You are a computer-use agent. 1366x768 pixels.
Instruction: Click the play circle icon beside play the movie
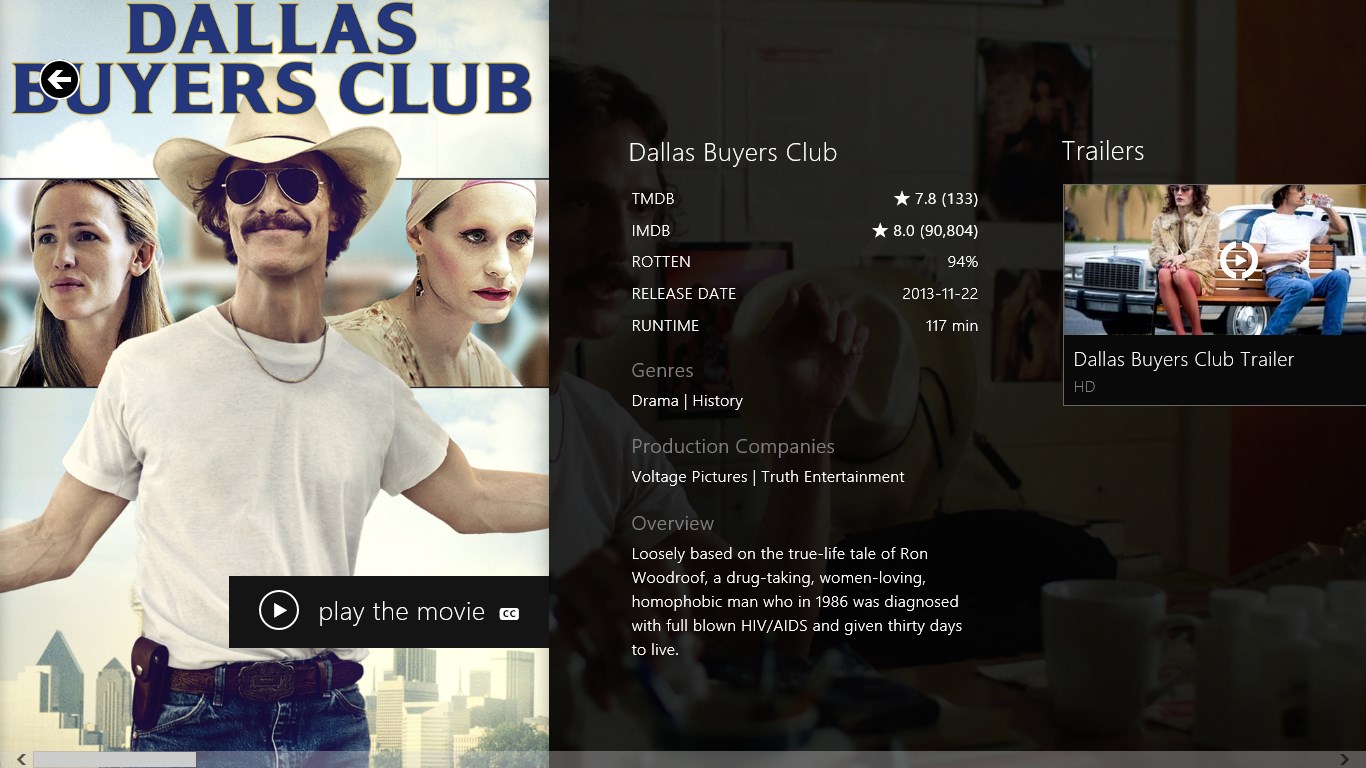(279, 610)
